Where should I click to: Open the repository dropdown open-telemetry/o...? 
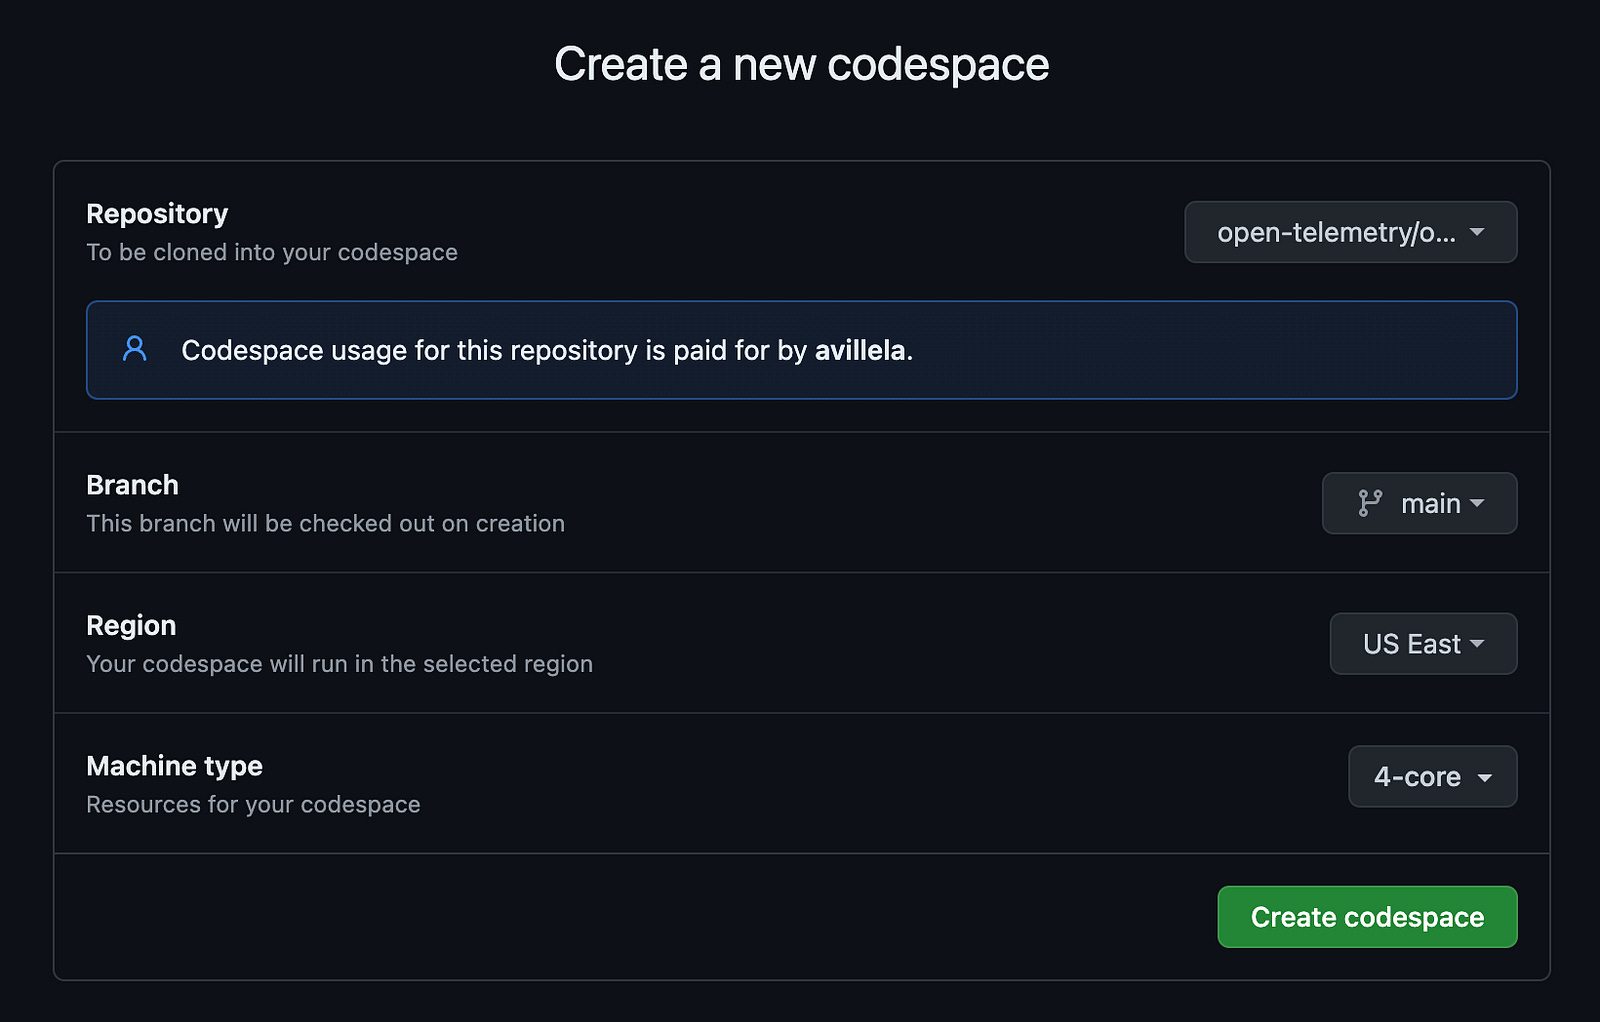(x=1350, y=232)
